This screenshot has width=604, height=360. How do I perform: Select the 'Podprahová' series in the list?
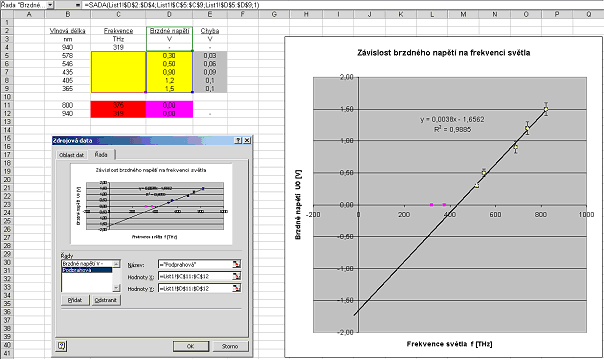[x=87, y=270]
